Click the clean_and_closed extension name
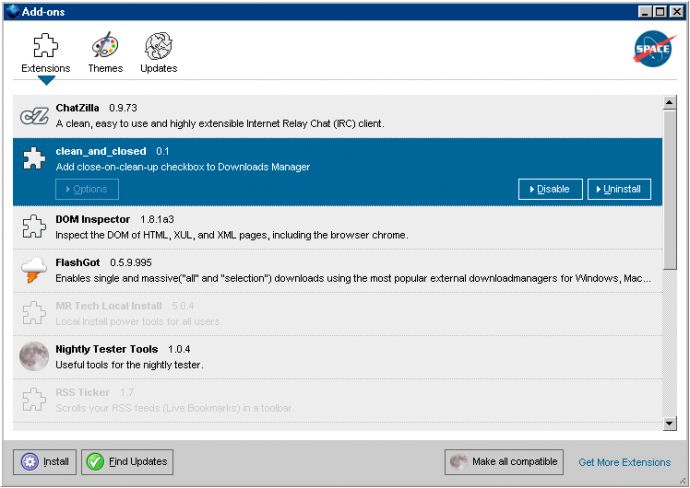Viewport: 690px width, 488px height. point(101,151)
